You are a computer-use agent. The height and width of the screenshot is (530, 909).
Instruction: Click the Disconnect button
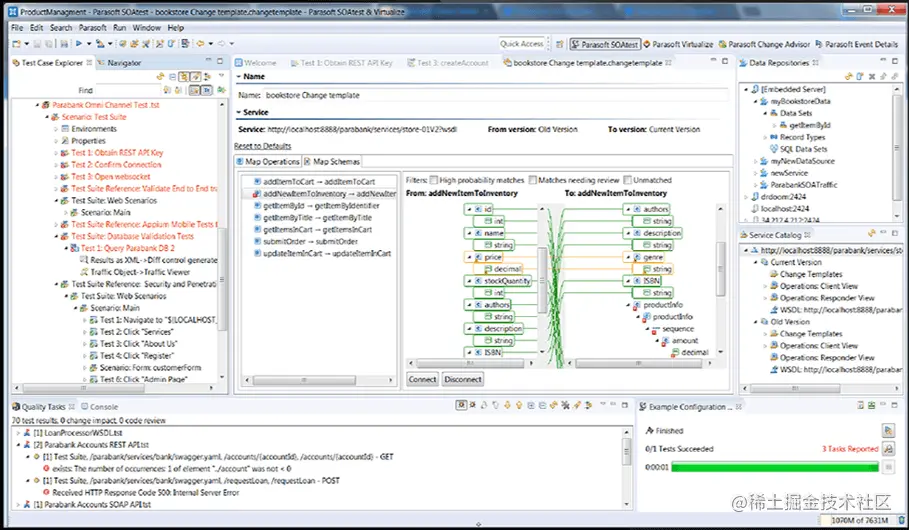point(463,379)
